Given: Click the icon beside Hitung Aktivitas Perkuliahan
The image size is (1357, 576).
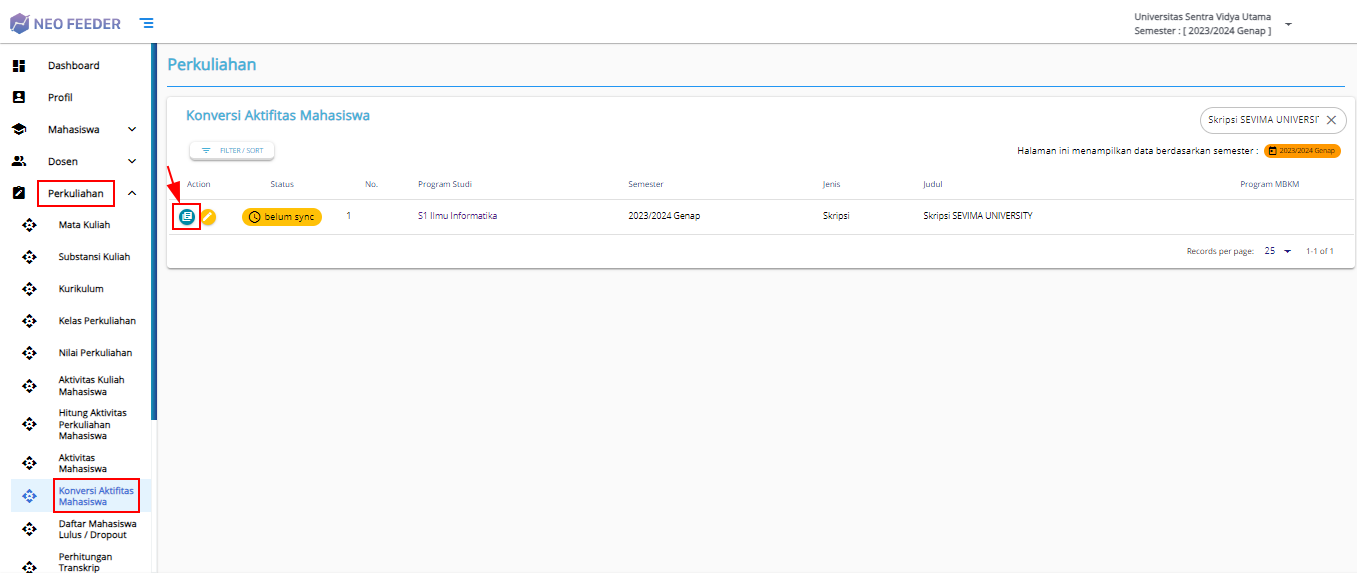Looking at the screenshot, I should tap(29, 424).
